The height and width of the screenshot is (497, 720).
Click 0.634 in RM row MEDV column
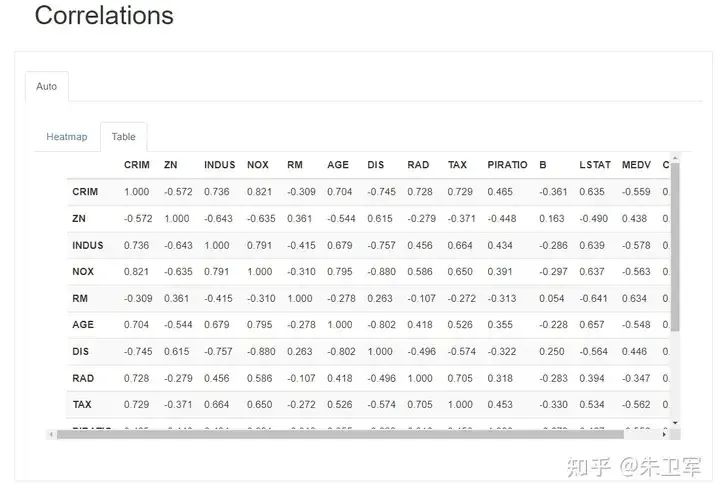634,299
